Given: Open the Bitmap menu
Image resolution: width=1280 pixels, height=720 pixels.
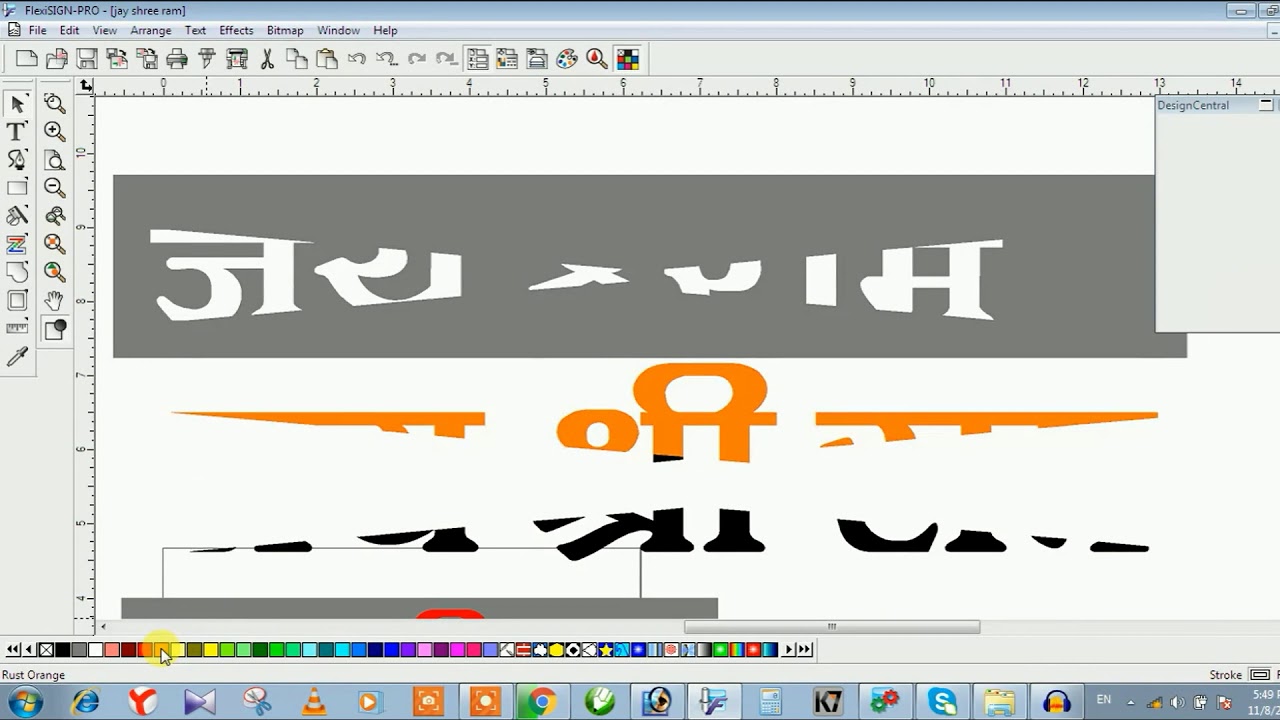Looking at the screenshot, I should pyautogui.click(x=285, y=31).
